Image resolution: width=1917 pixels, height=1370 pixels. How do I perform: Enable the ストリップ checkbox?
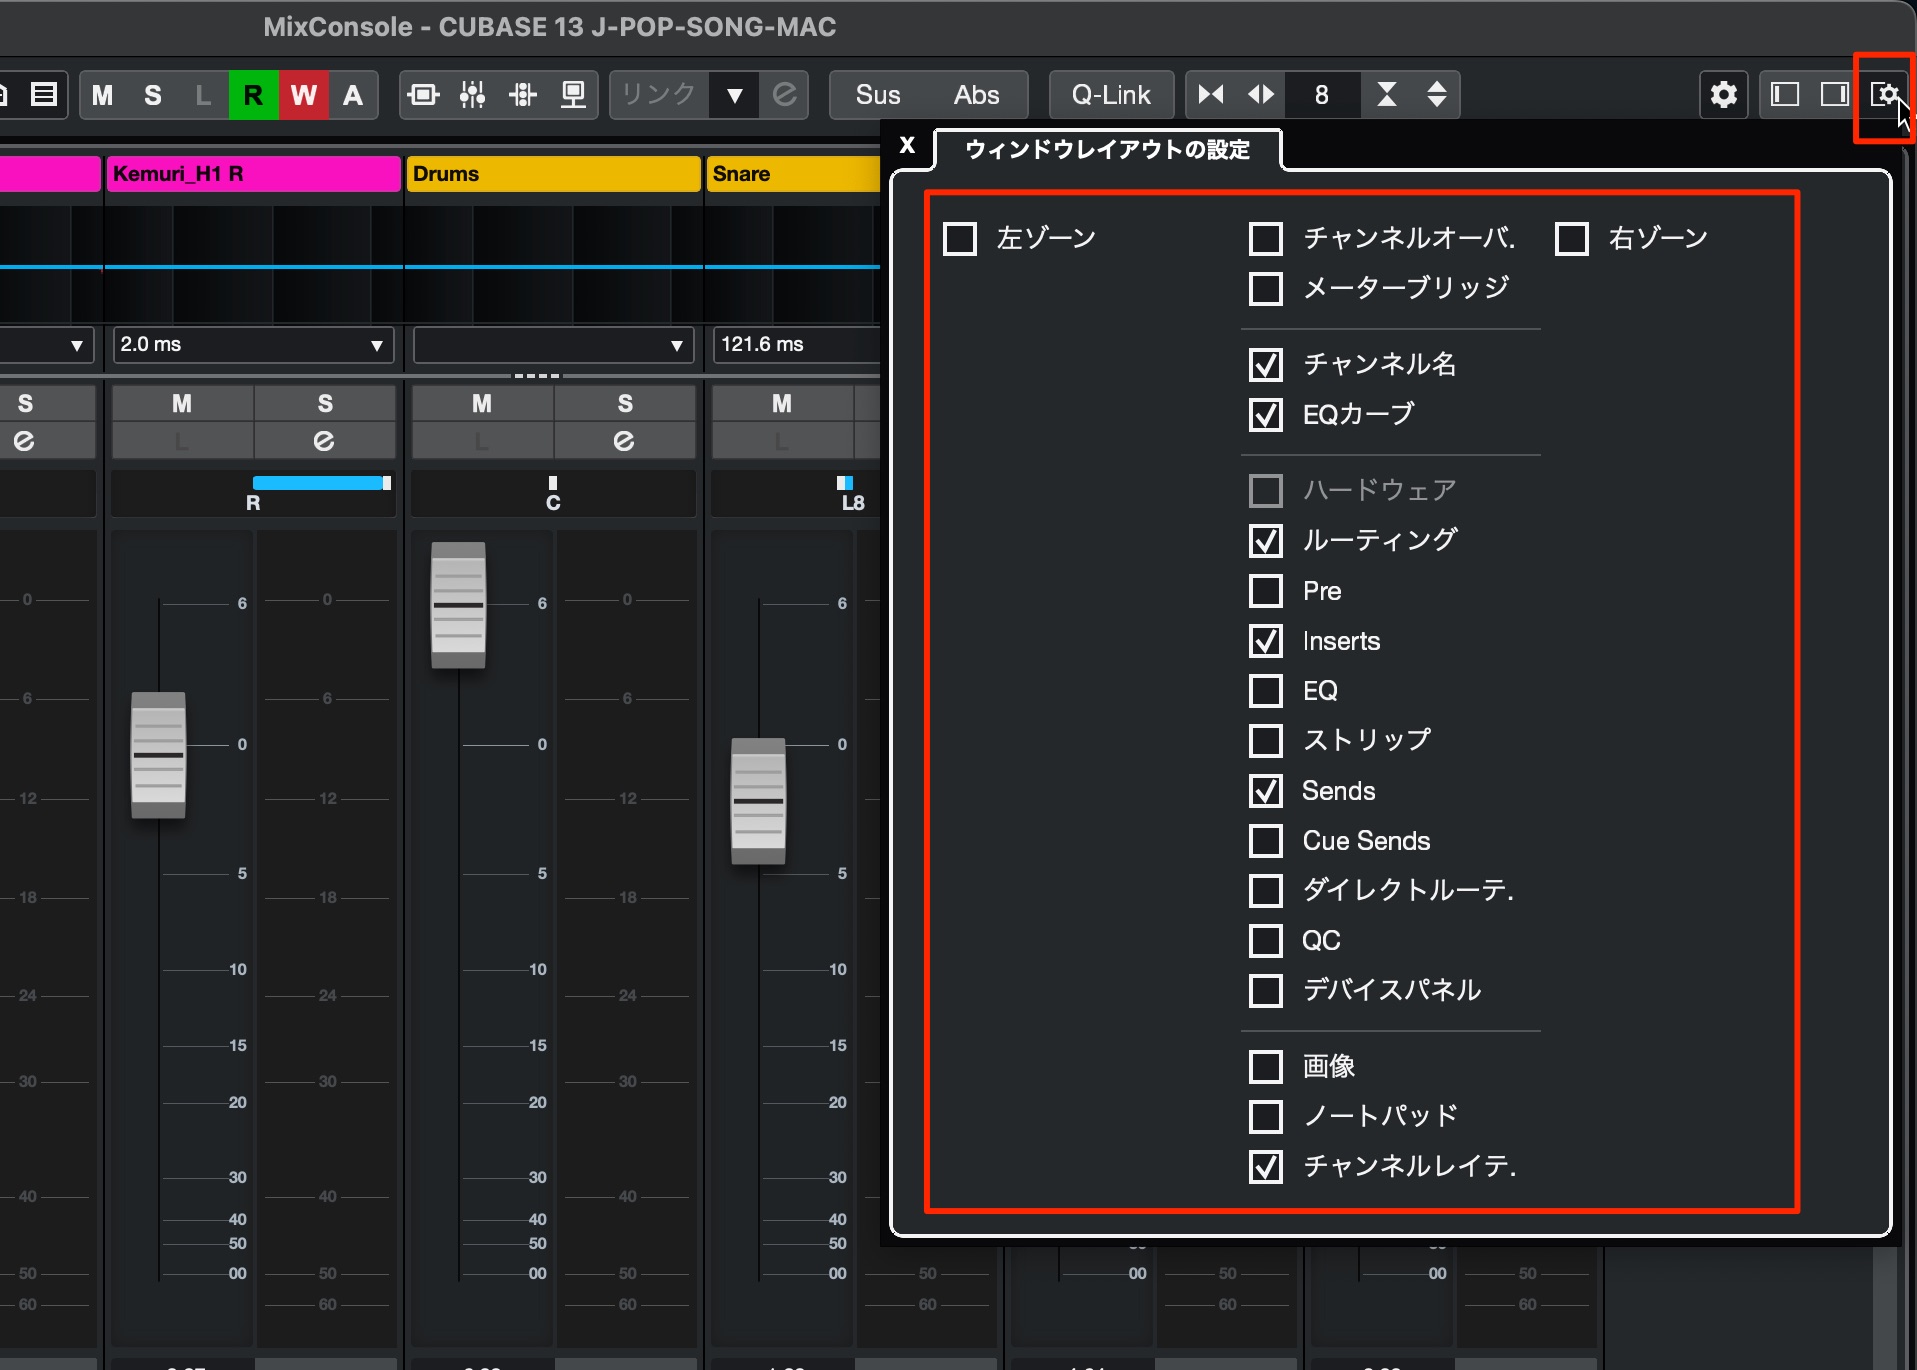1266,741
